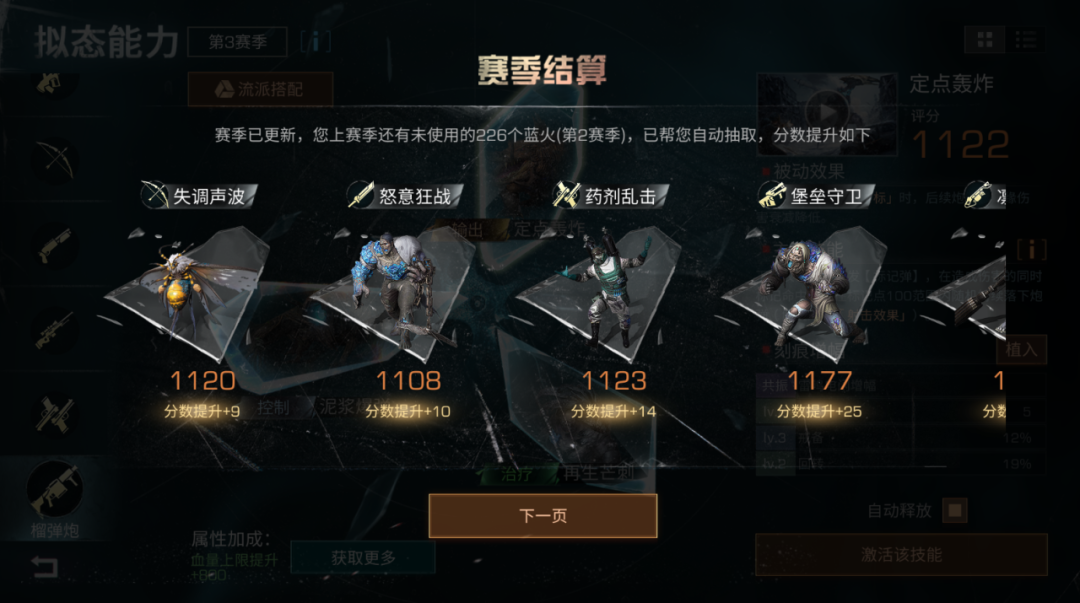Select the 榴弹炮 weapon icon in sidebar
The height and width of the screenshot is (603, 1080).
pyautogui.click(x=54, y=489)
